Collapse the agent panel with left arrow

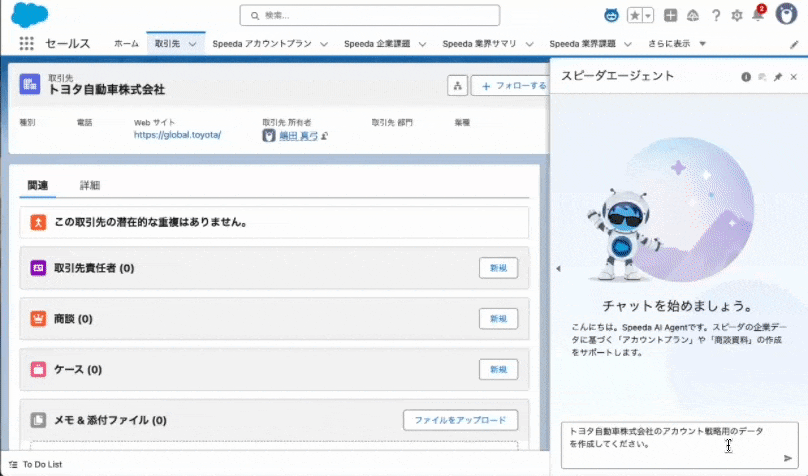pos(558,268)
